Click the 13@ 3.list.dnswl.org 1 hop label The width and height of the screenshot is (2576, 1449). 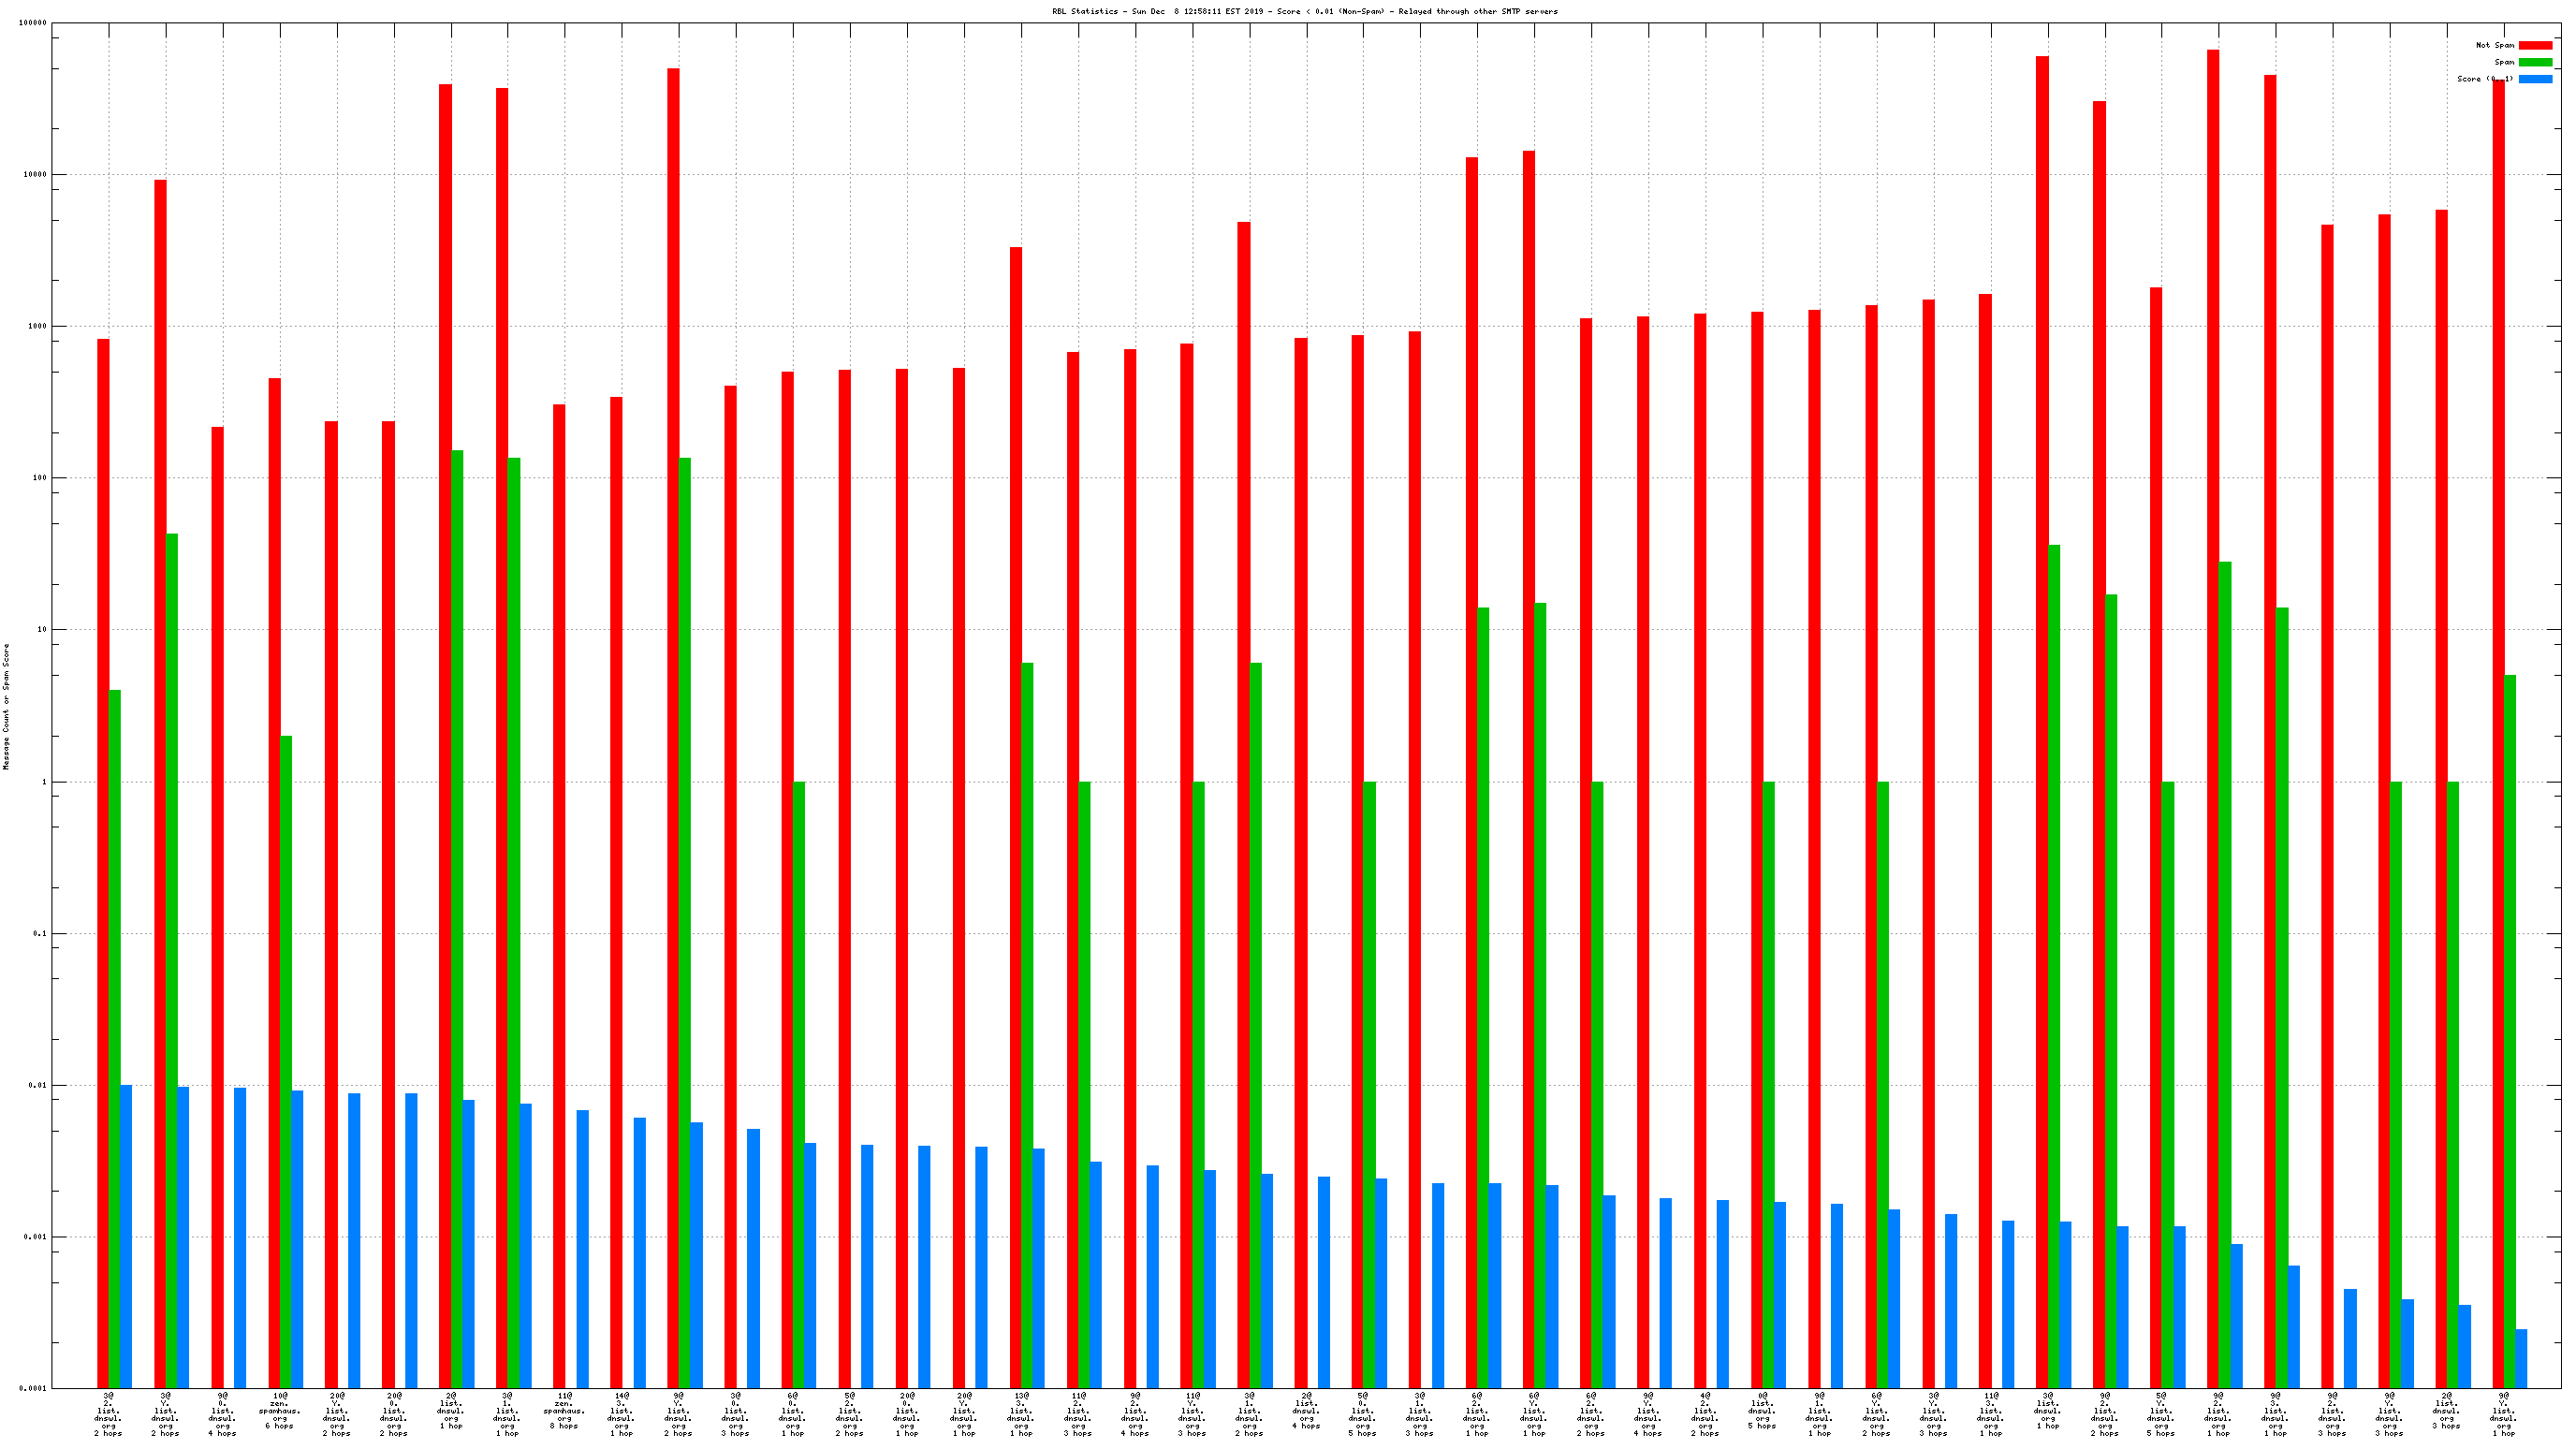click(1020, 1414)
